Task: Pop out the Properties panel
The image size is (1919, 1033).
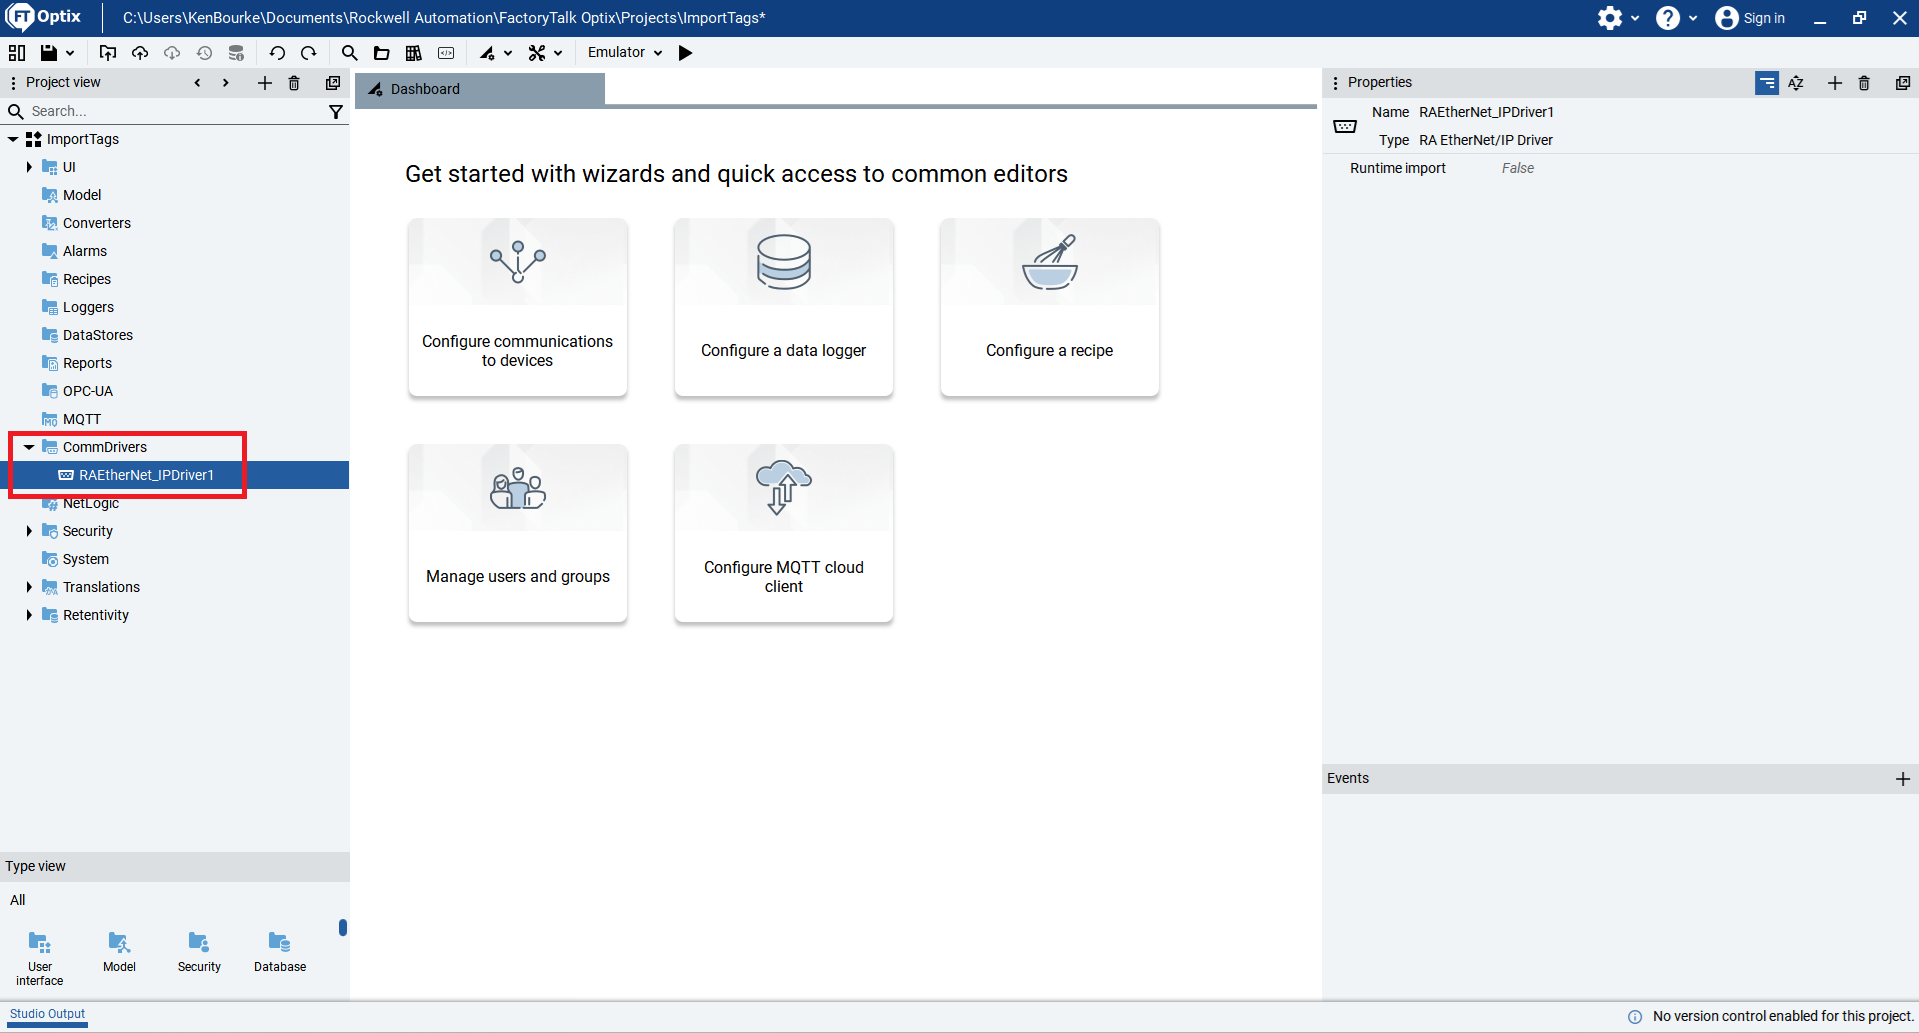Action: point(1903,83)
